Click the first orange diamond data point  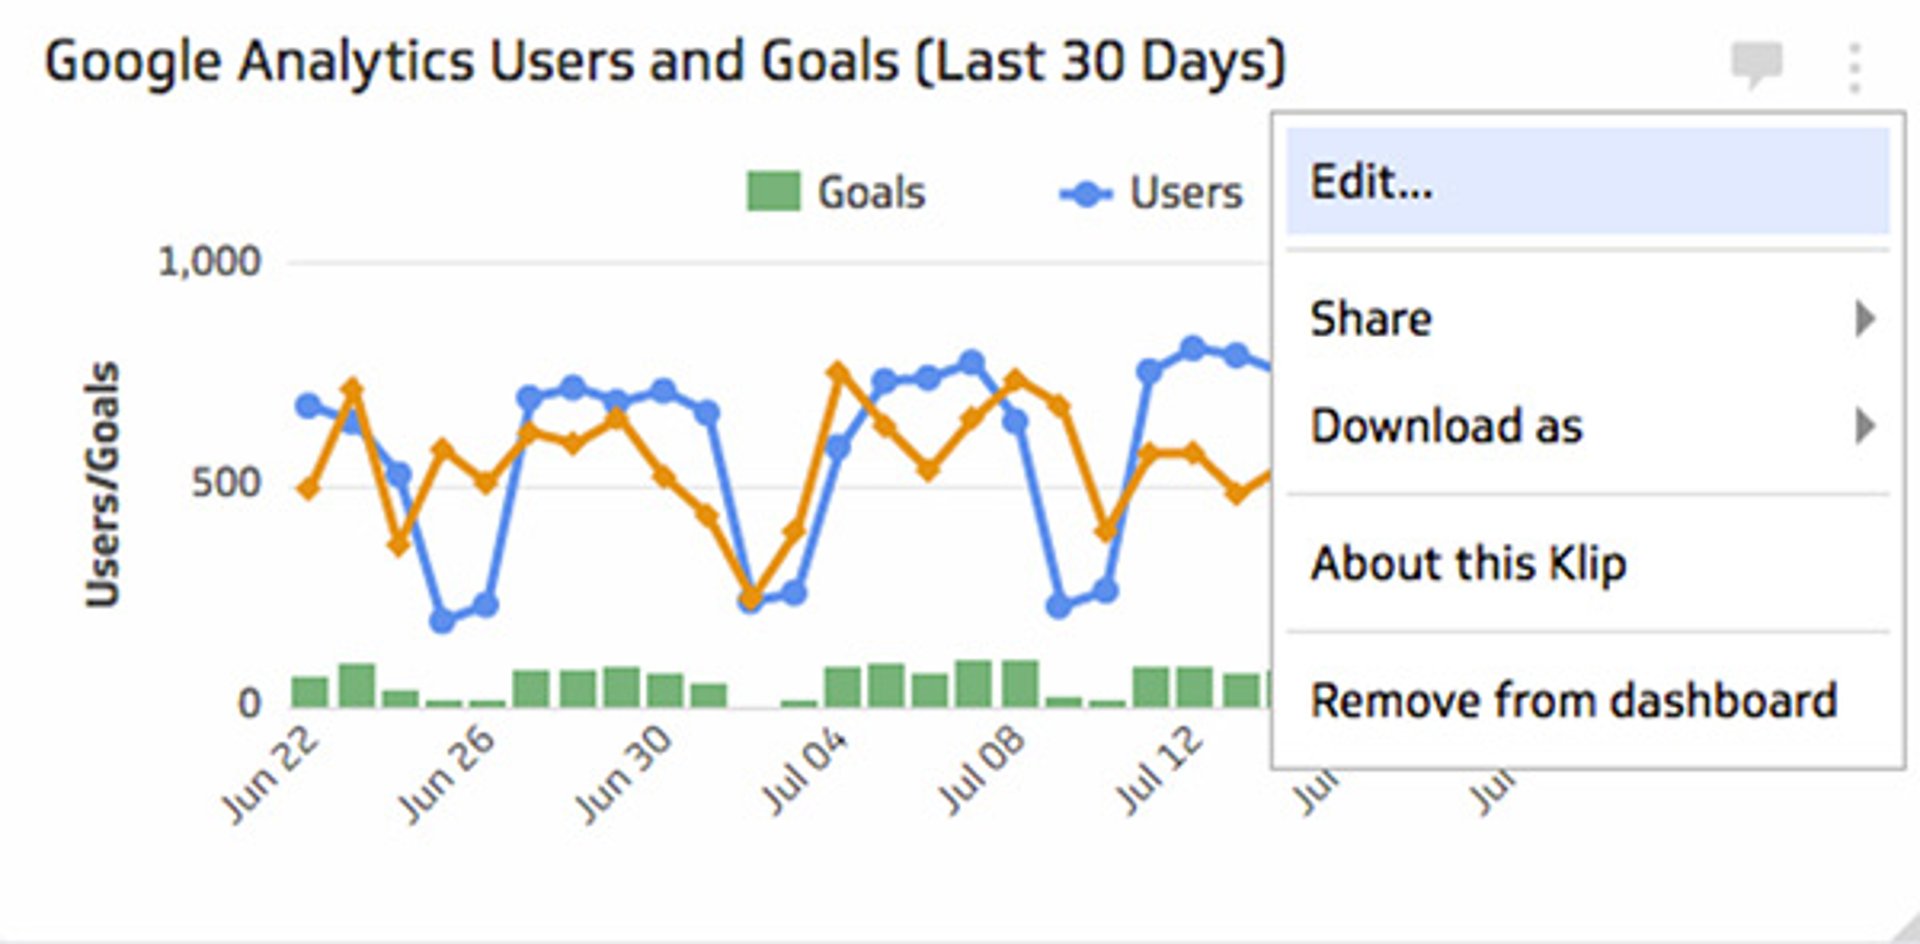pos(309,489)
